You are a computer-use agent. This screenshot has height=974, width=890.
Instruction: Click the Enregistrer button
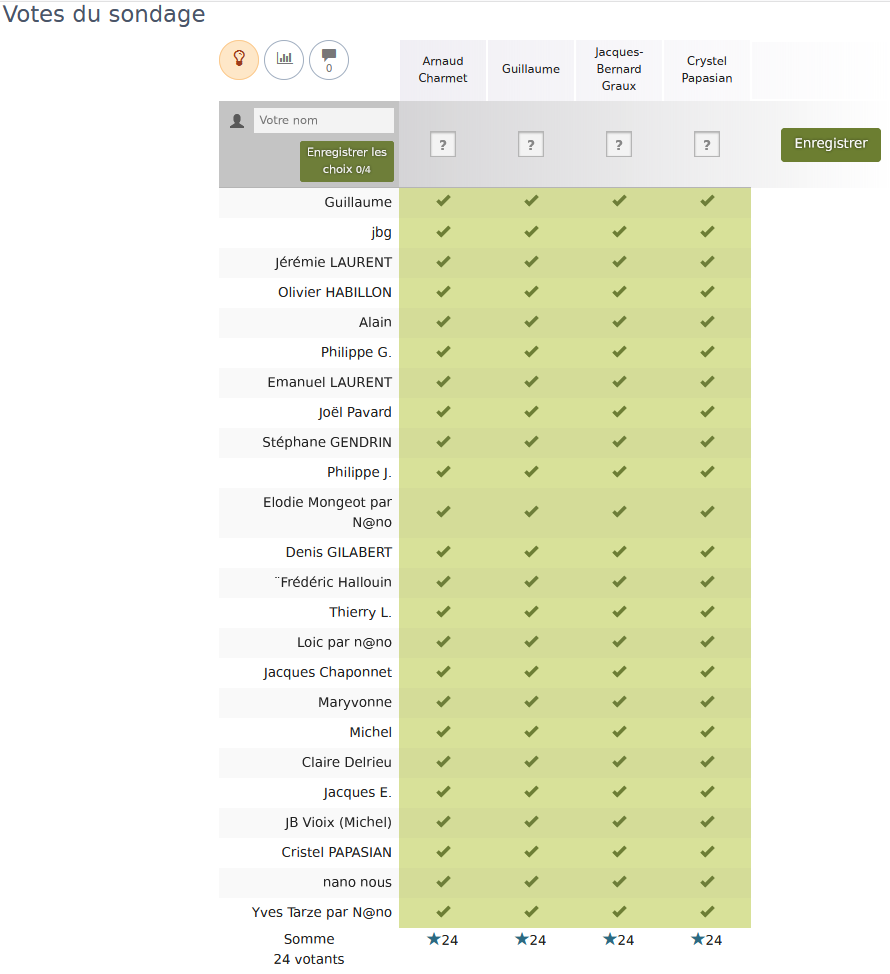[x=830, y=145]
